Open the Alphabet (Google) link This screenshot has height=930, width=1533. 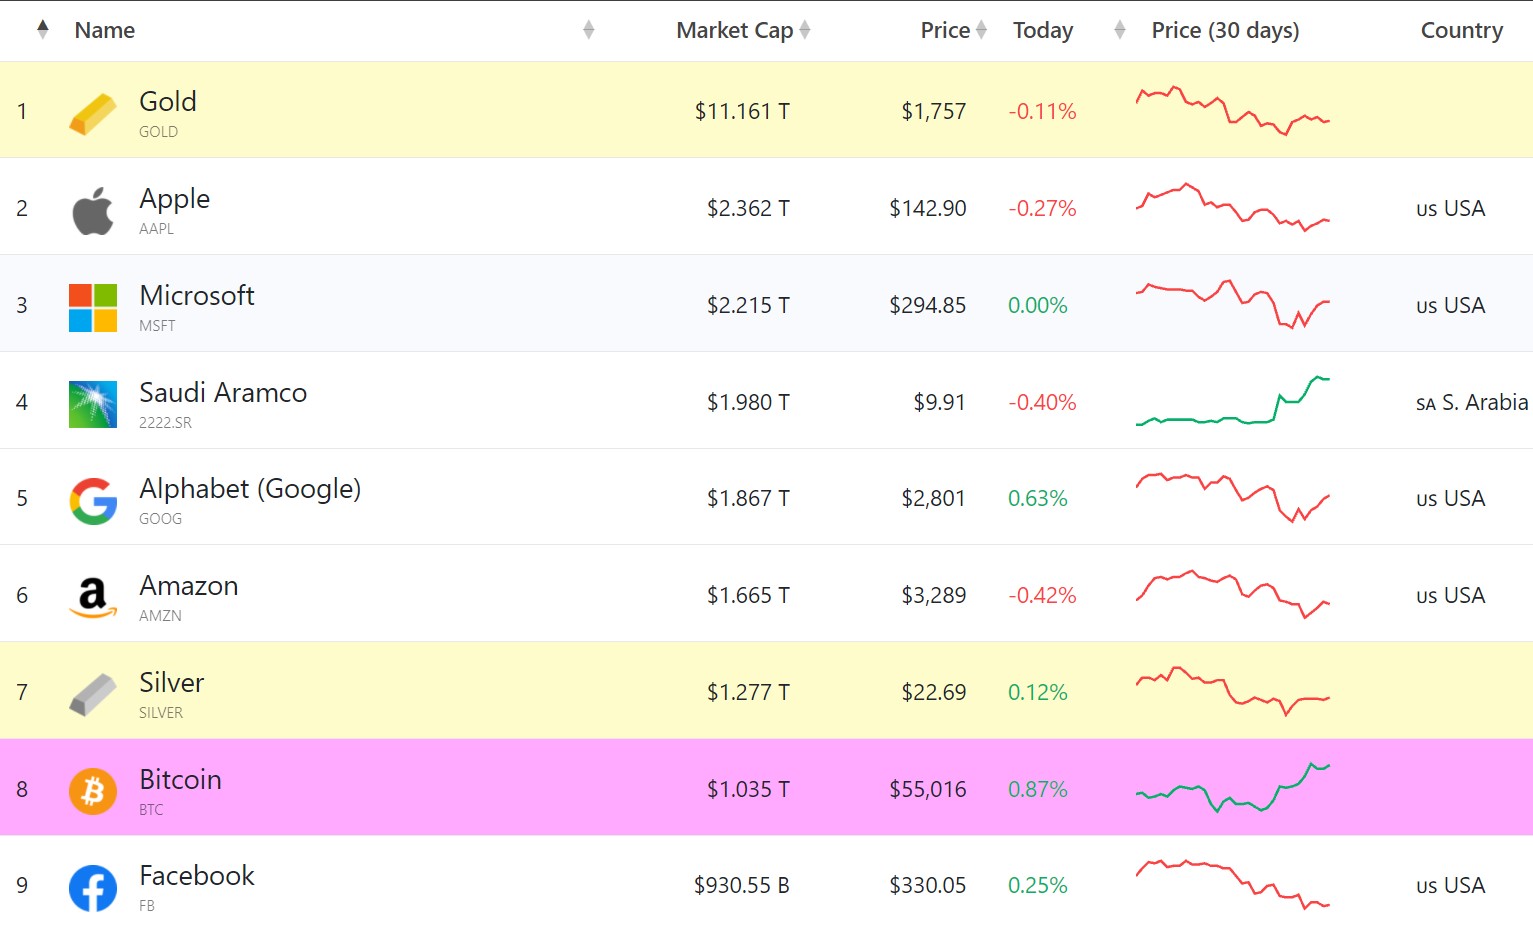pyautogui.click(x=250, y=488)
